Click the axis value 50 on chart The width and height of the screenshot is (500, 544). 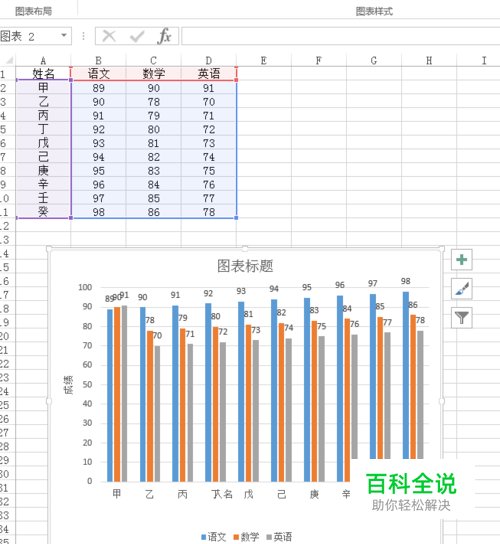point(87,384)
